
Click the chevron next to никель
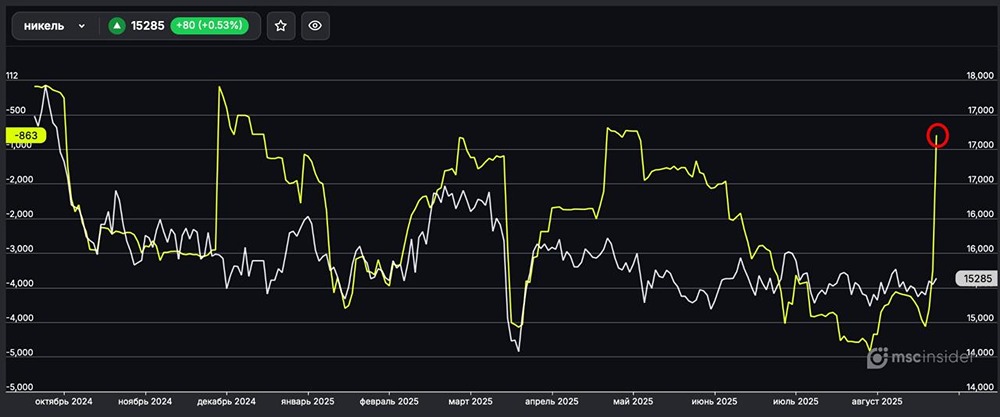coord(81,26)
